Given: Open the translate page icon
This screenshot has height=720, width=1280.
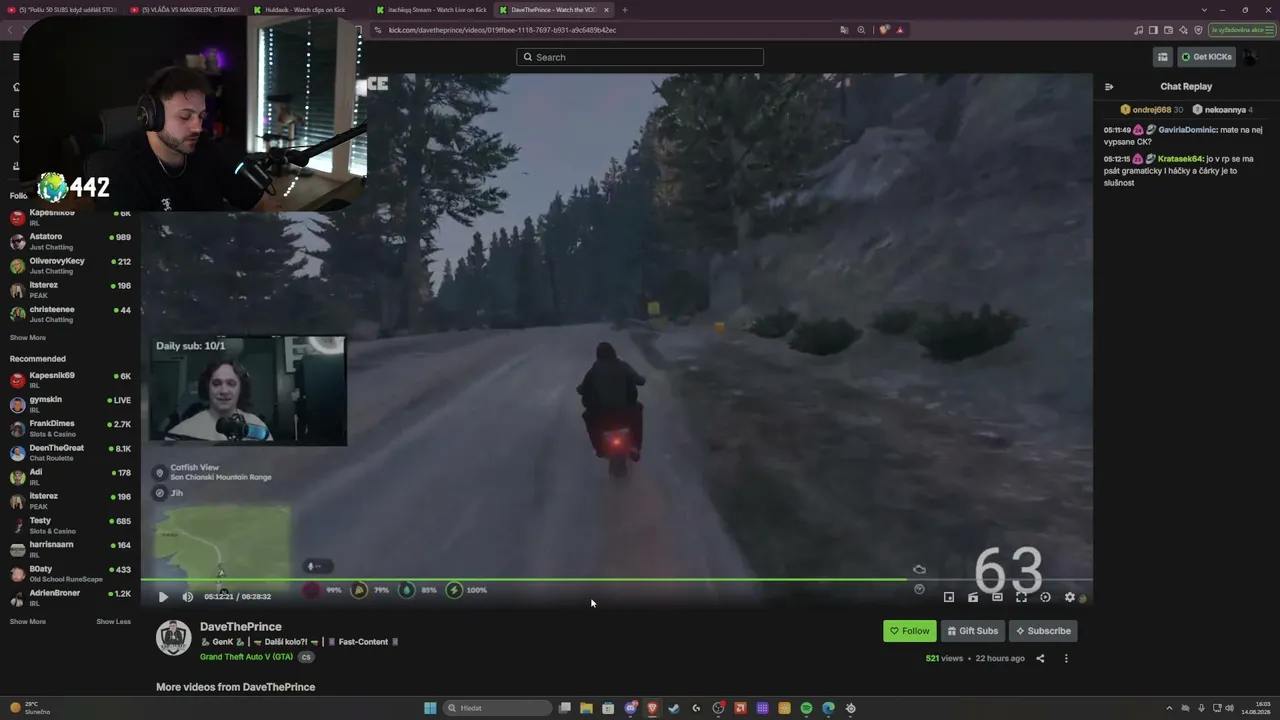Looking at the screenshot, I should click(845, 30).
